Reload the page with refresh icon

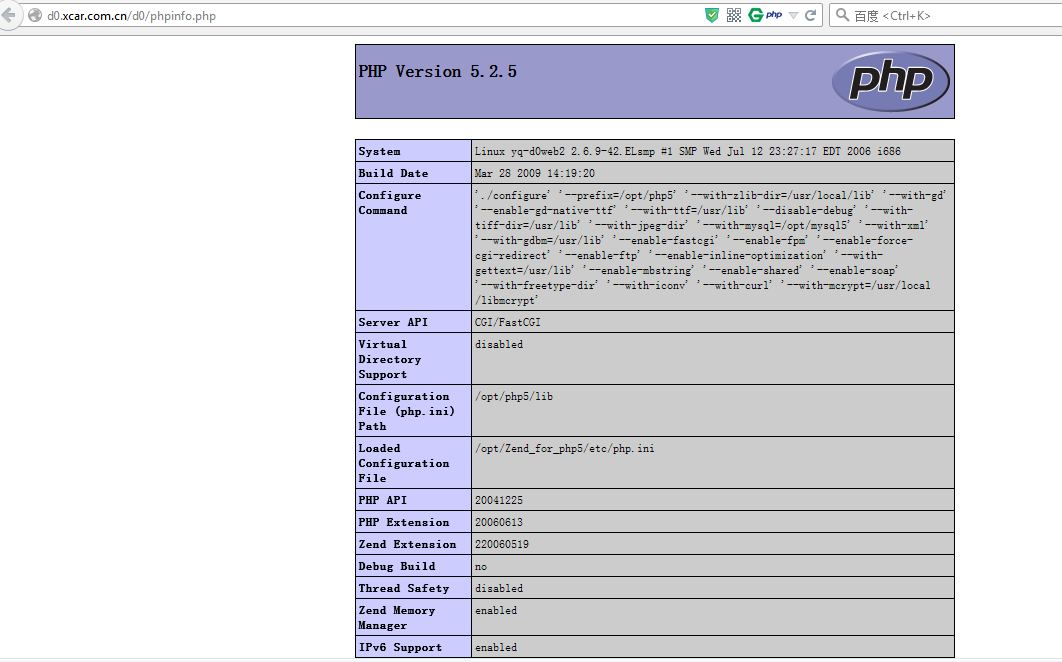810,15
